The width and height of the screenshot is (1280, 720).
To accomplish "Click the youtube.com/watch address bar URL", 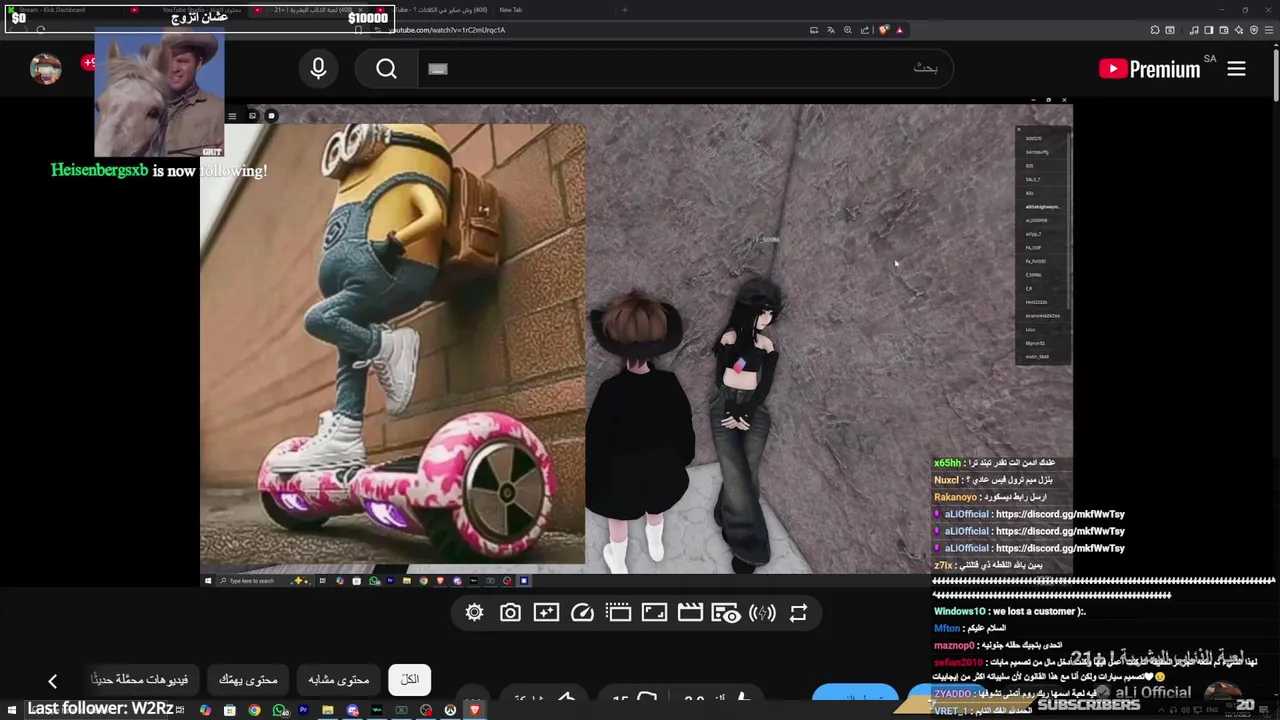I will click(447, 30).
